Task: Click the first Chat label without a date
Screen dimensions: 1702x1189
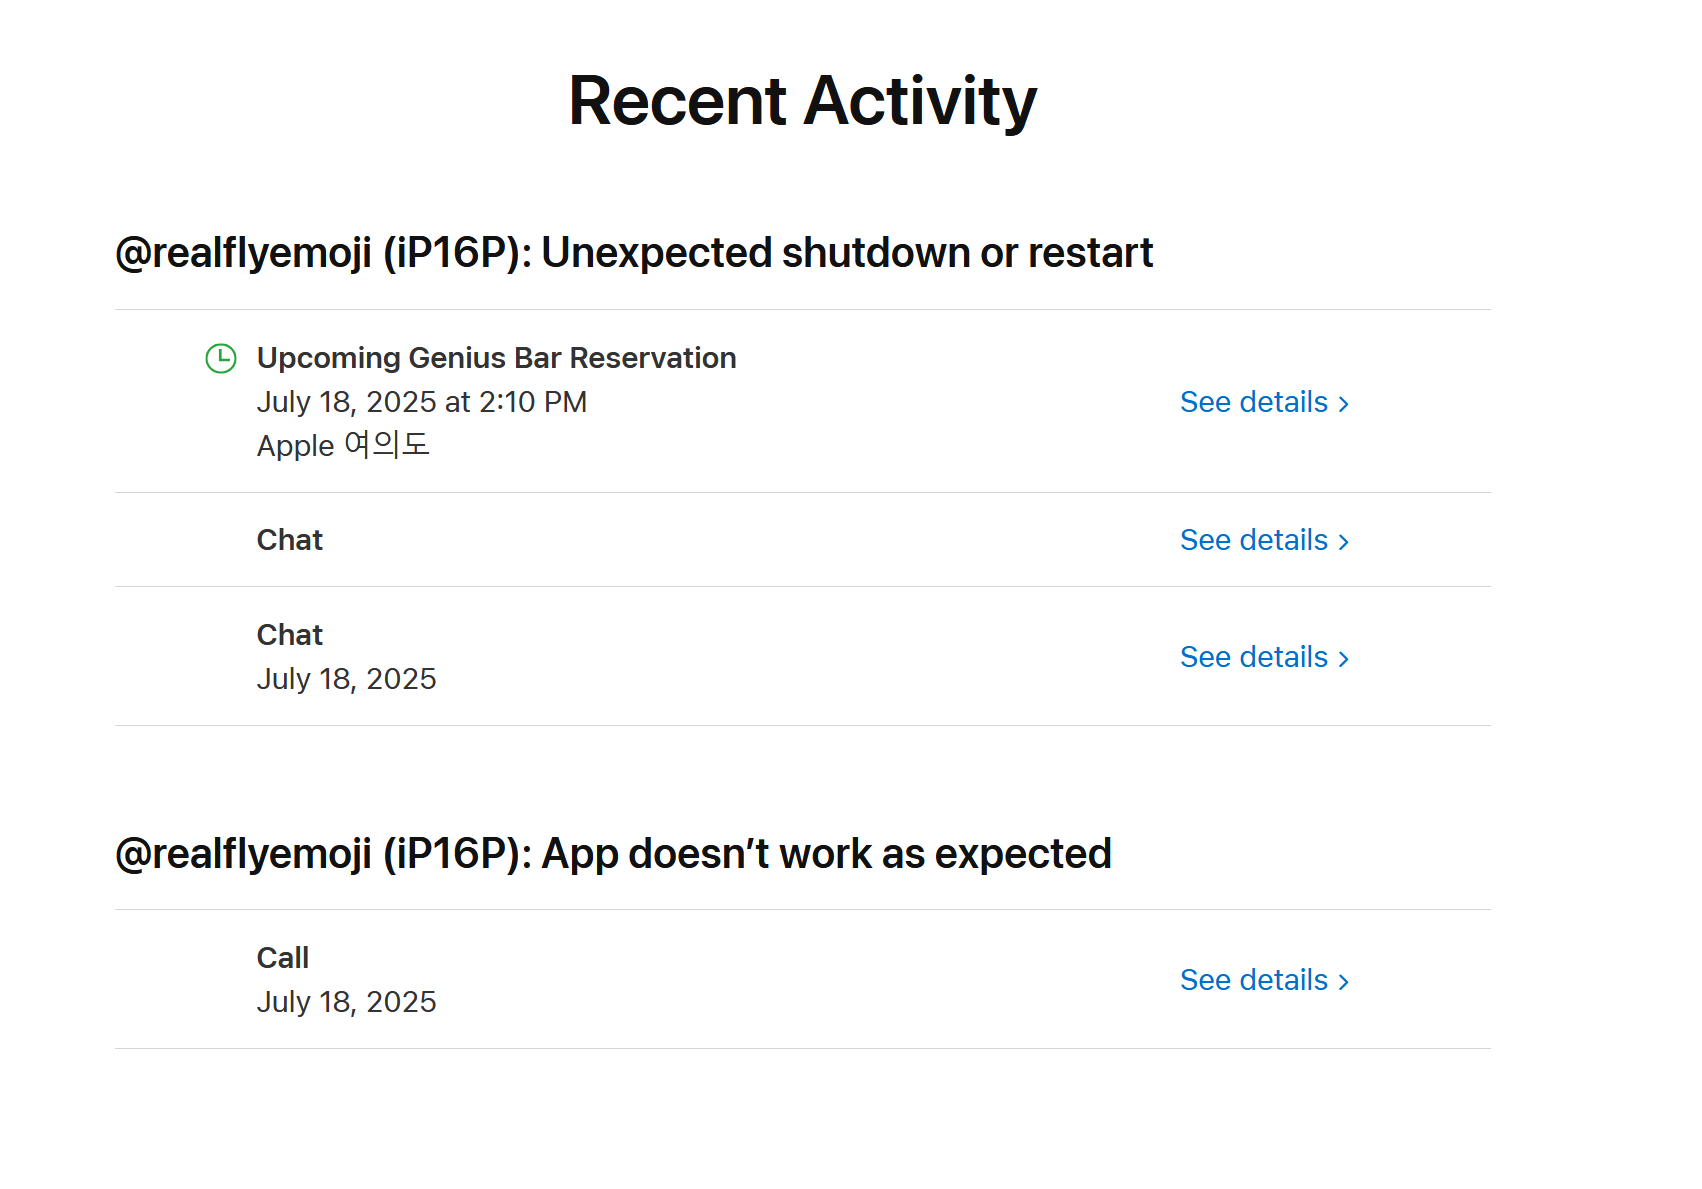Action: 290,540
